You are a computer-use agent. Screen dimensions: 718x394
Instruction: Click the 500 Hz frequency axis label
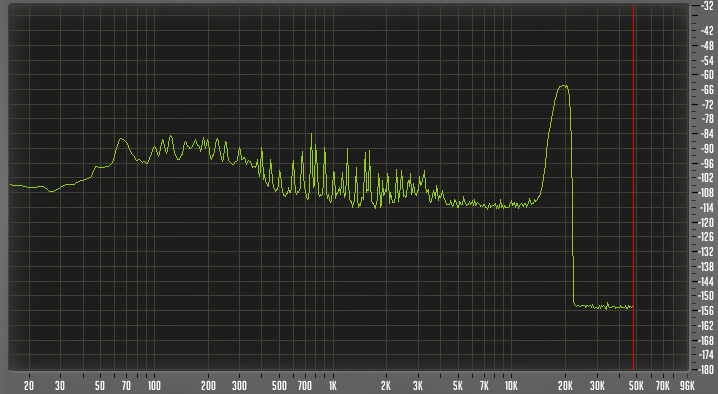[x=279, y=386]
